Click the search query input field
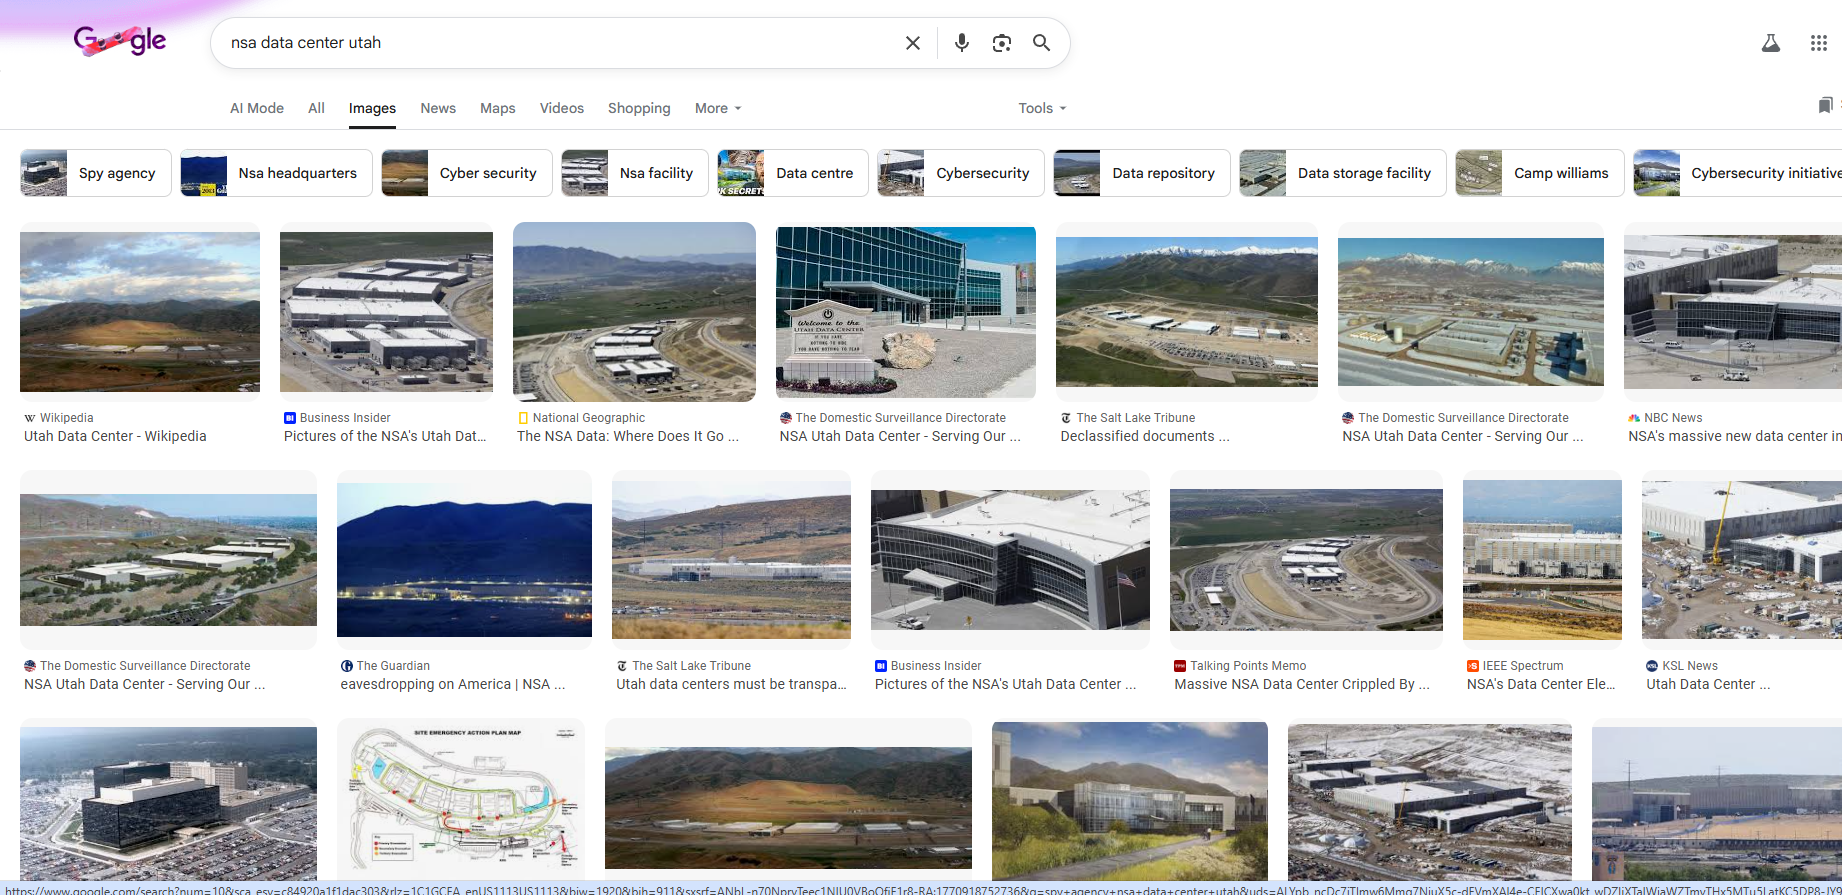This screenshot has width=1842, height=895. (560, 43)
